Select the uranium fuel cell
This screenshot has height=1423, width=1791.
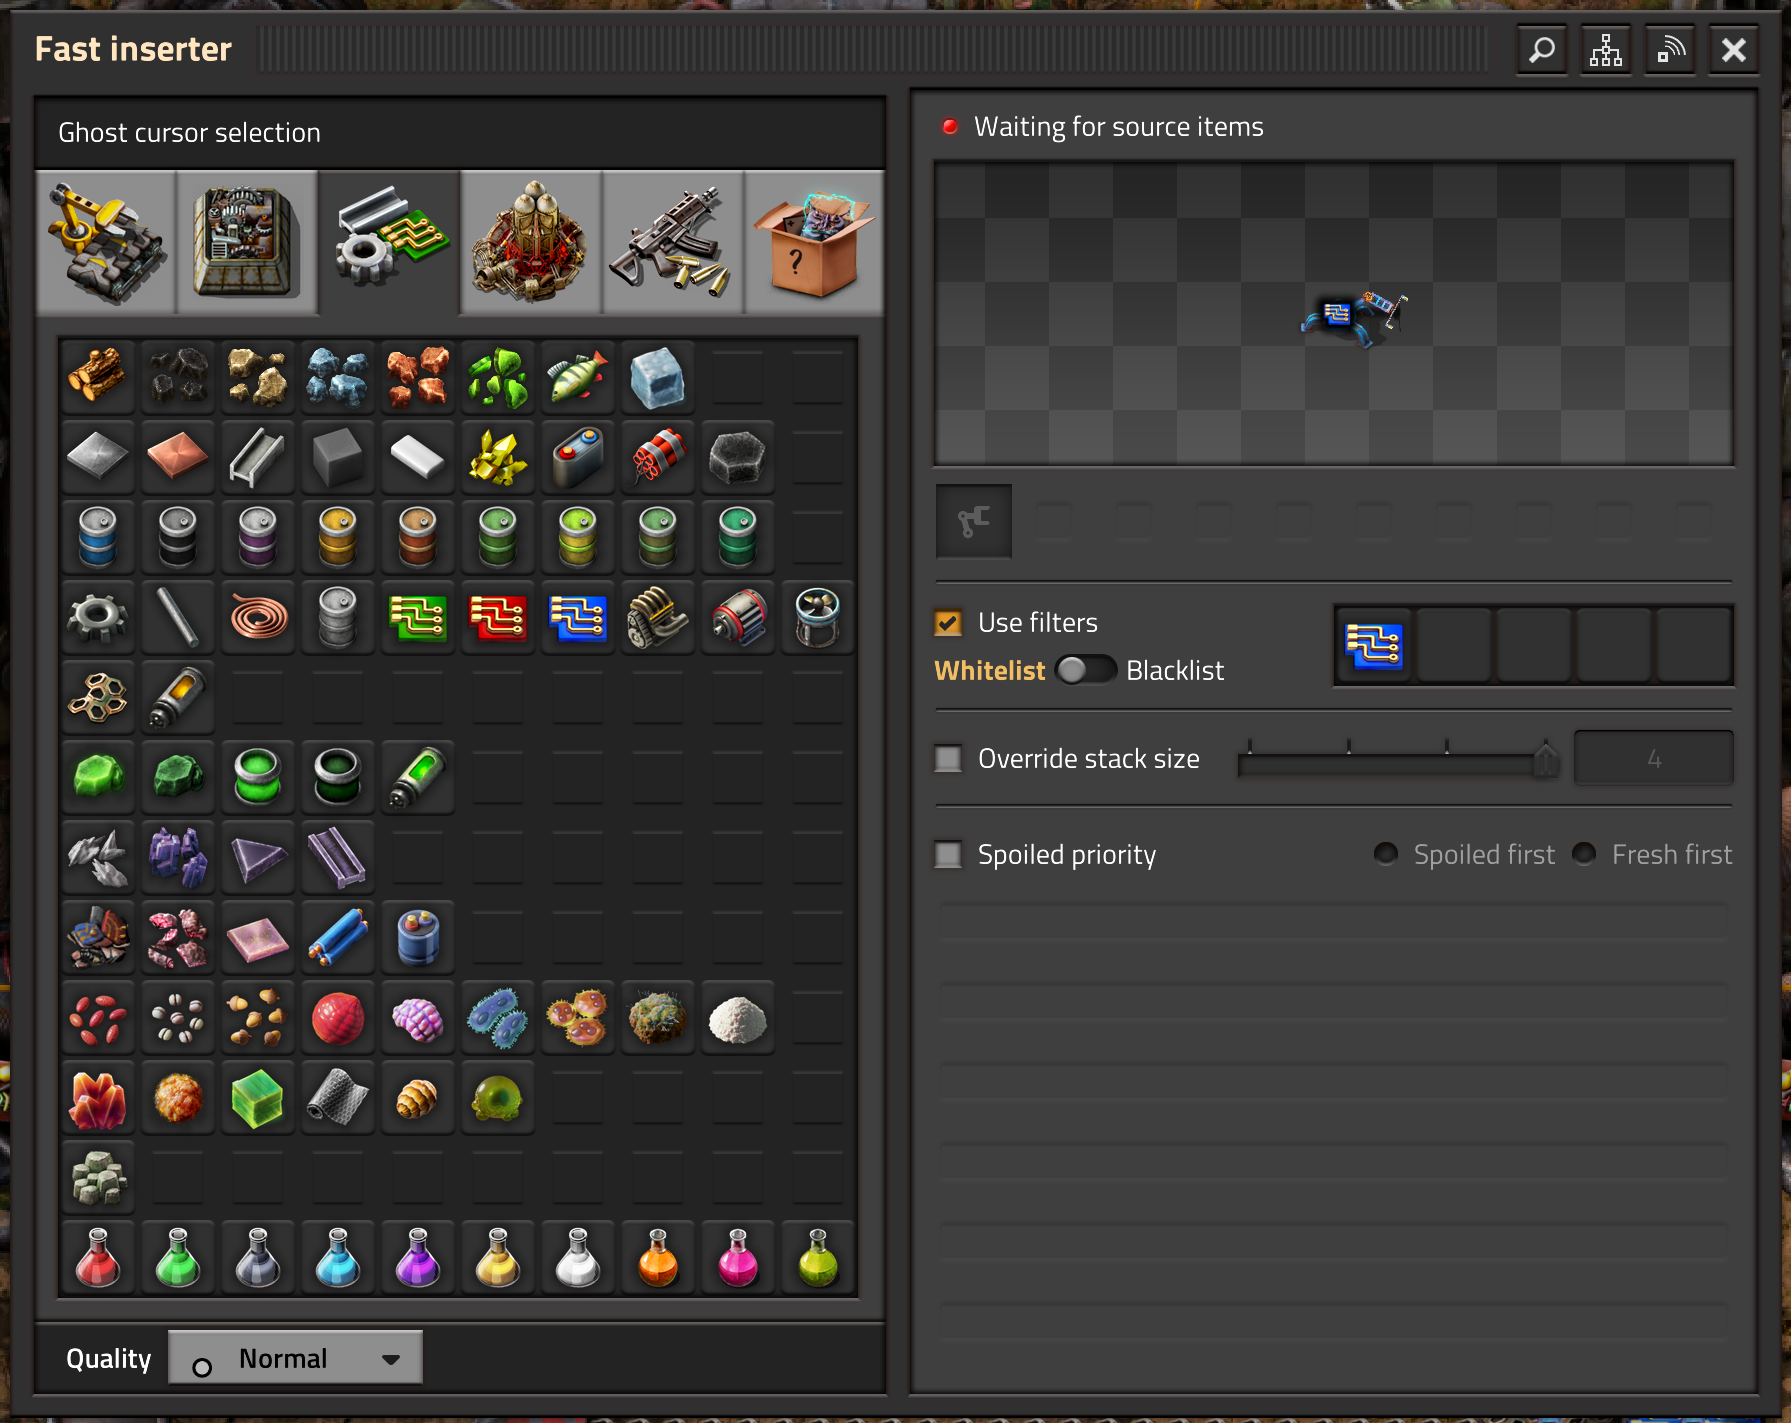(418, 778)
